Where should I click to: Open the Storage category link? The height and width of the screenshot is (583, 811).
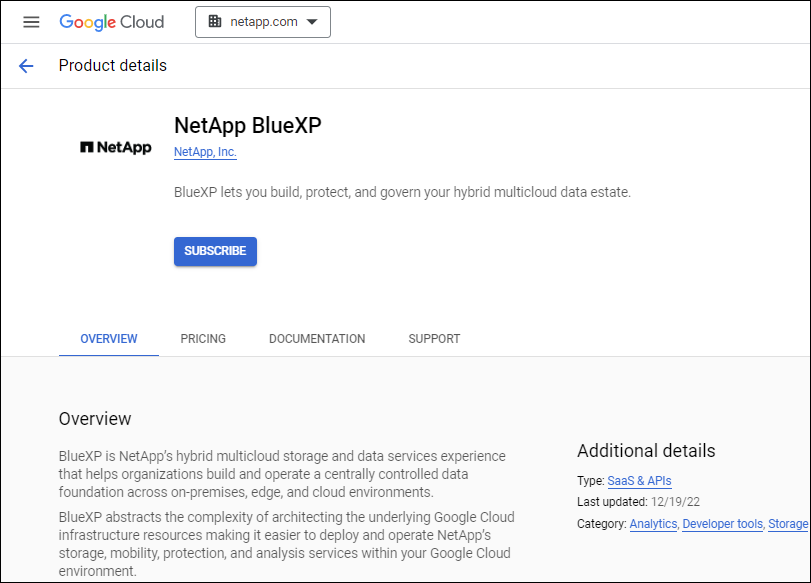[x=788, y=524]
